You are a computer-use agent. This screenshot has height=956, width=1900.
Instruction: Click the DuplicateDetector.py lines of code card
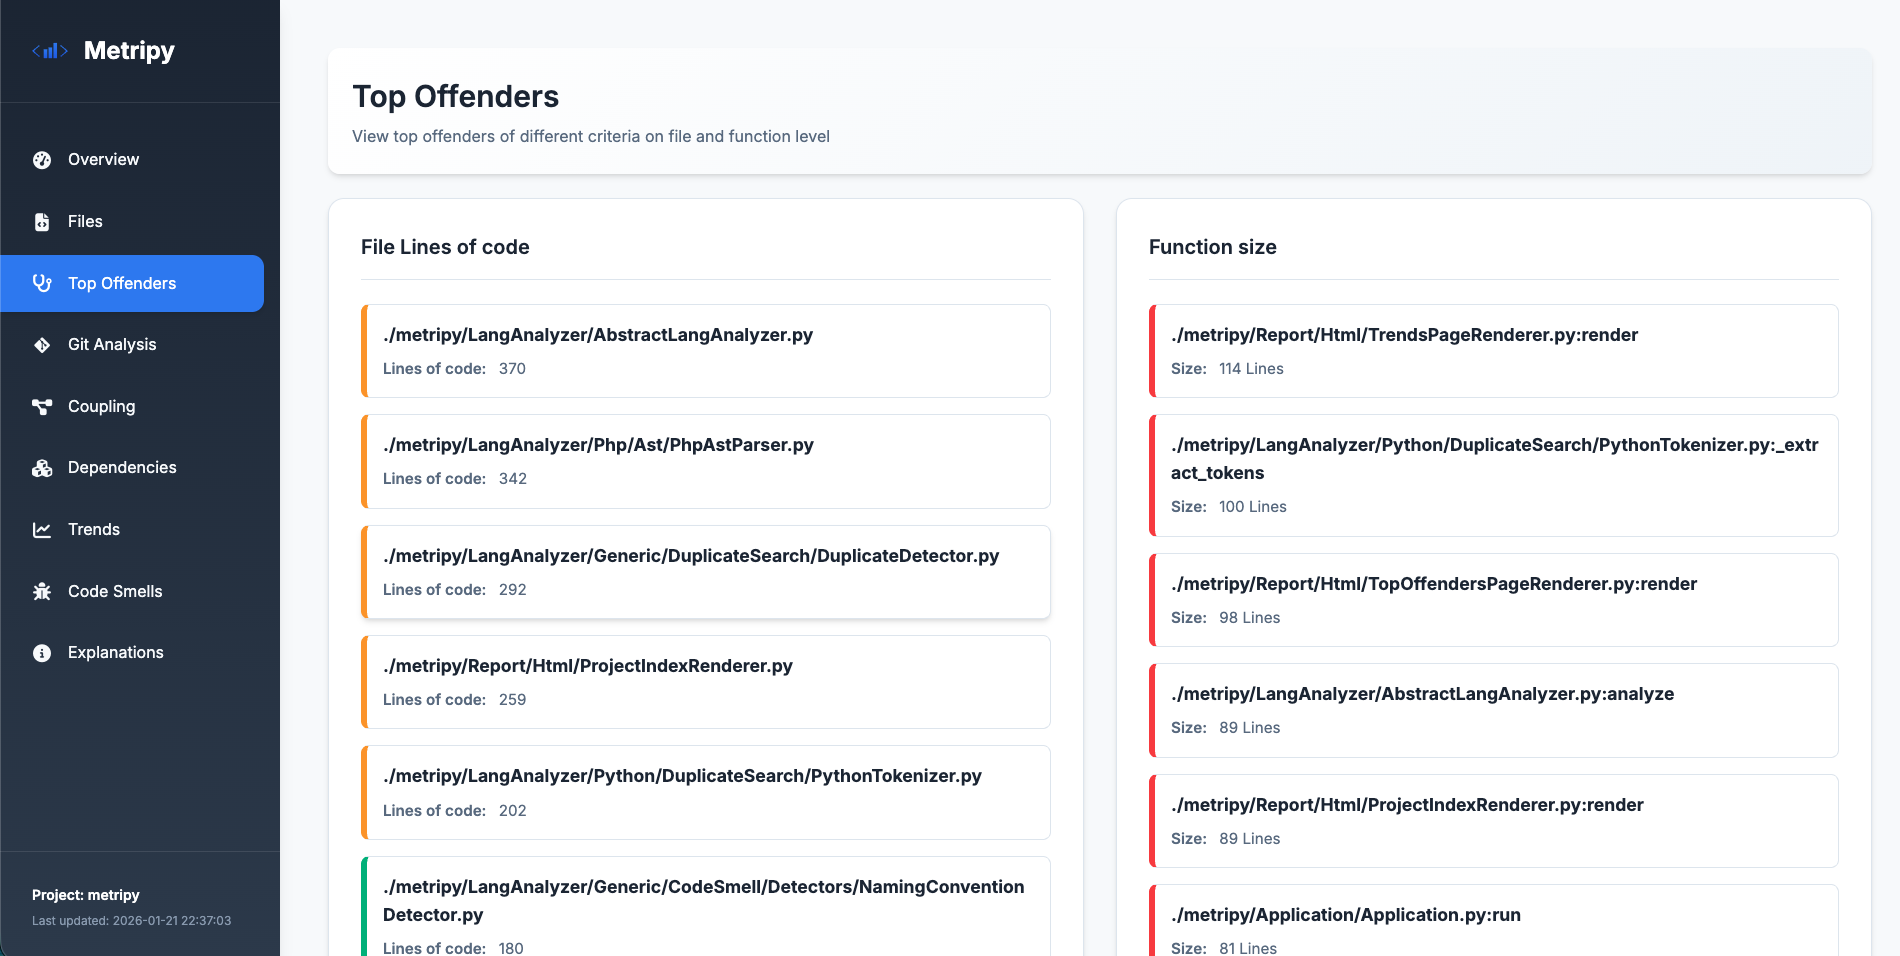point(705,572)
